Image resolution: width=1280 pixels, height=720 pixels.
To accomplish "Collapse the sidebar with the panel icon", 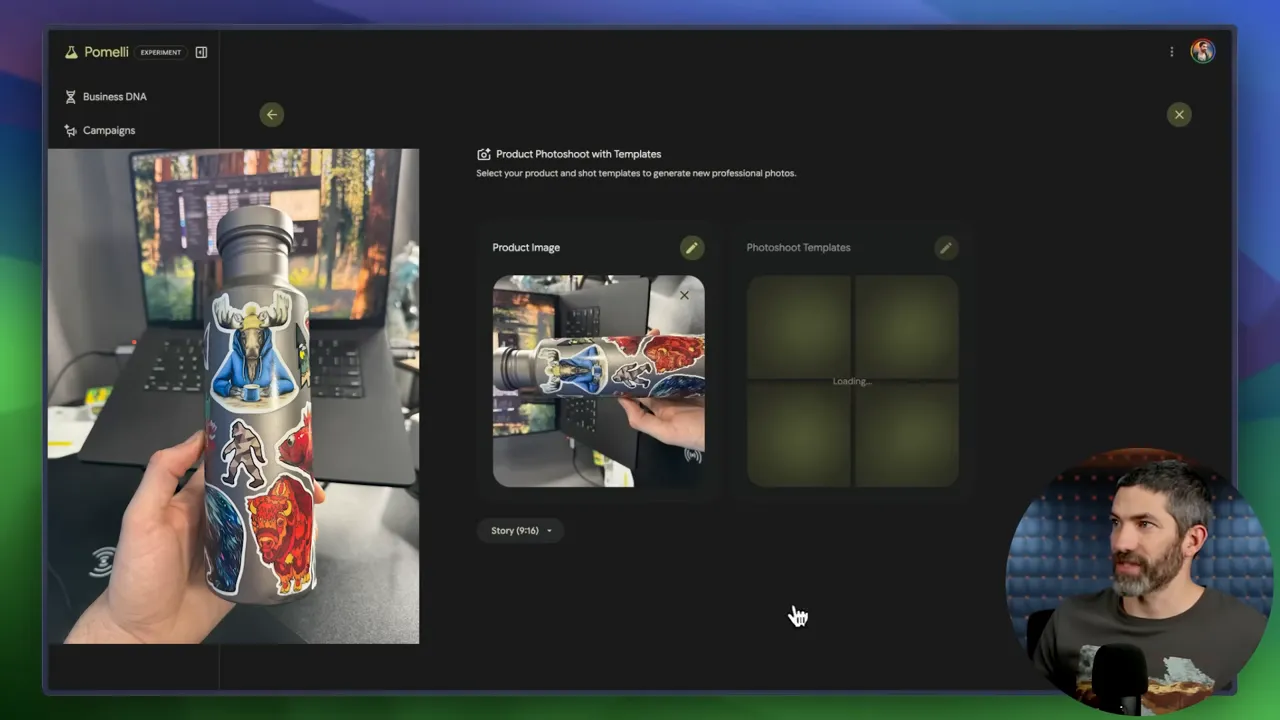I will coord(201,52).
